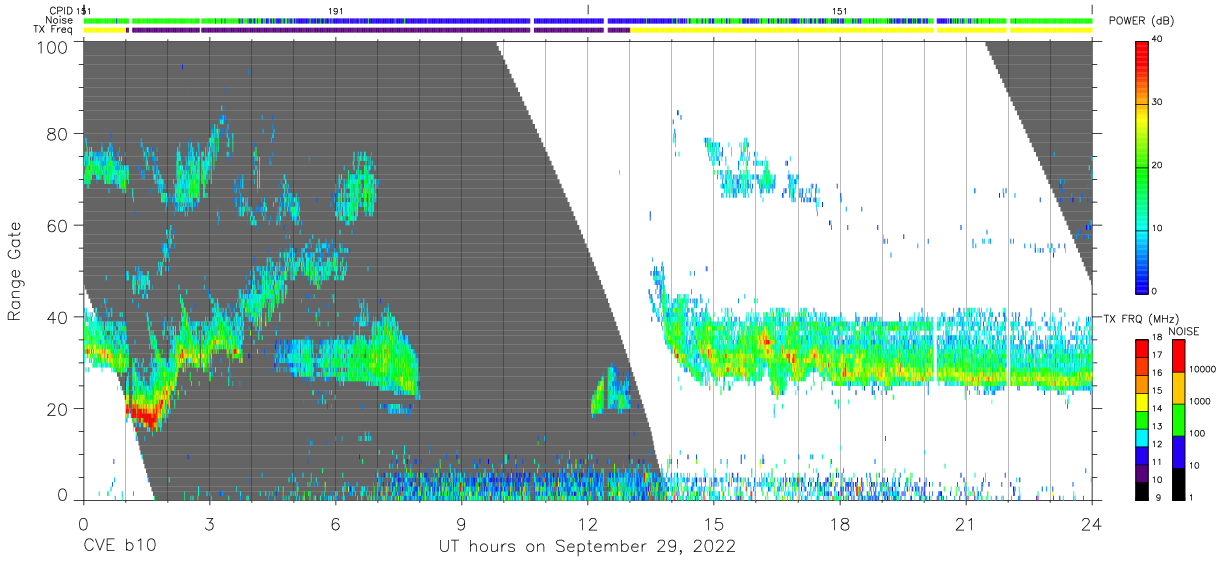
Task: Click the TX FRQ (MHz) legend title
Action: [1141, 319]
